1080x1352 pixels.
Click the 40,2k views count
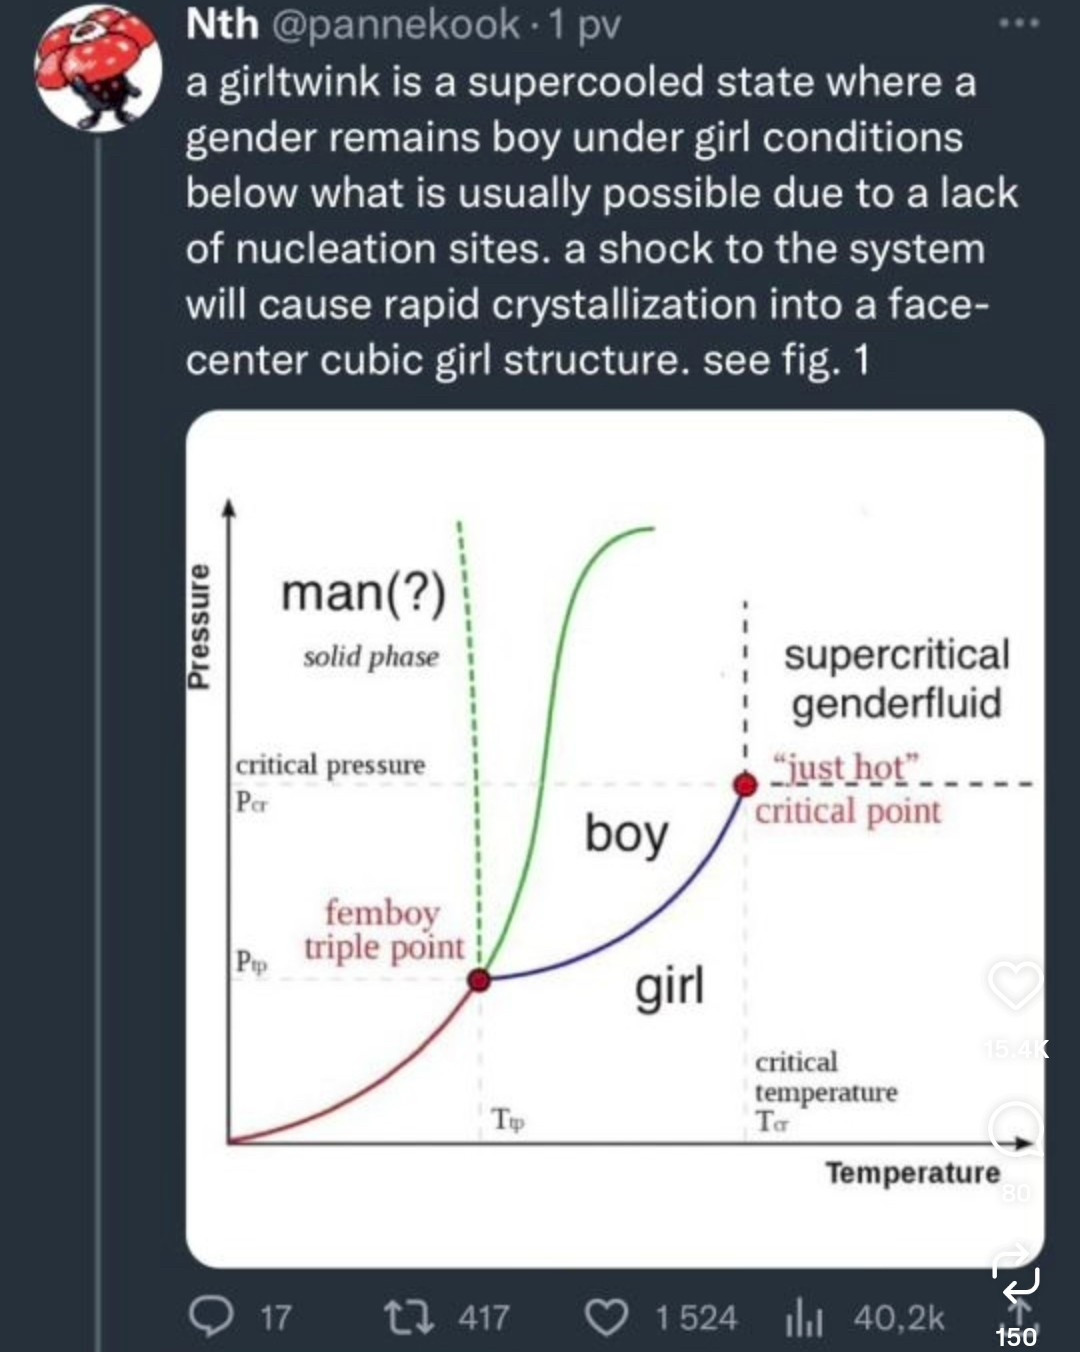coord(899,1317)
